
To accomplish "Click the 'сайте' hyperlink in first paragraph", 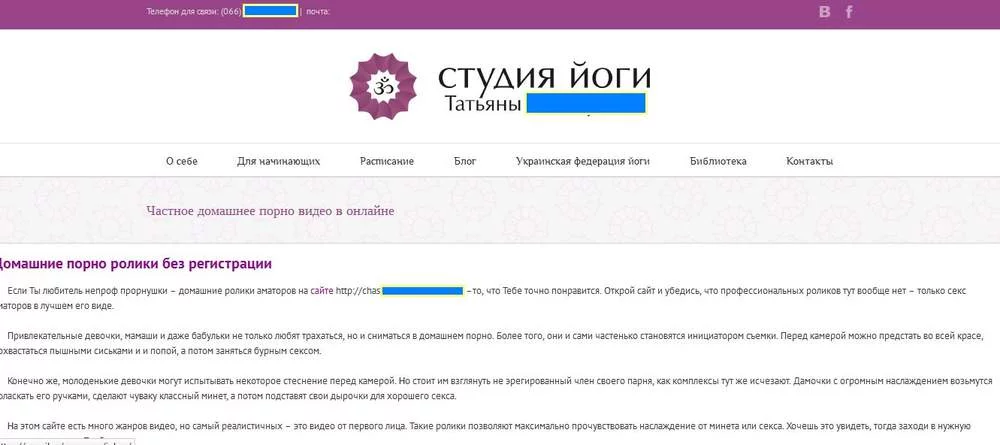I will [x=322, y=291].
